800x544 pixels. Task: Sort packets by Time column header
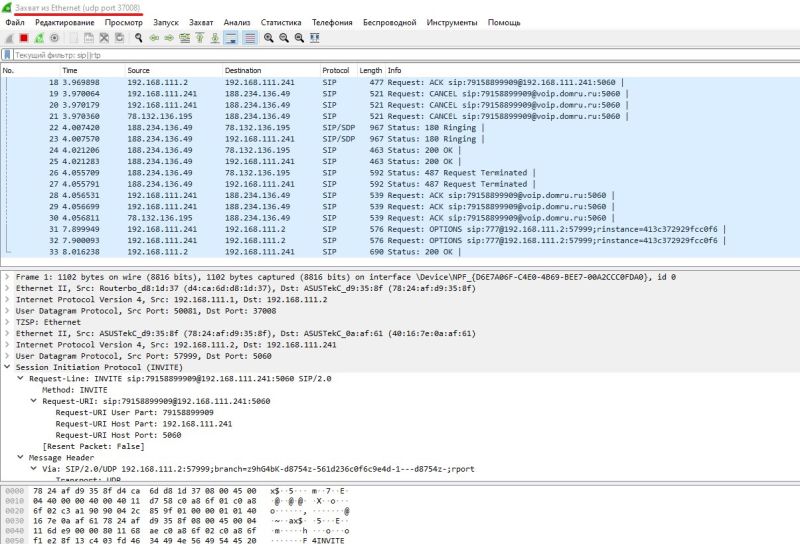click(92, 70)
